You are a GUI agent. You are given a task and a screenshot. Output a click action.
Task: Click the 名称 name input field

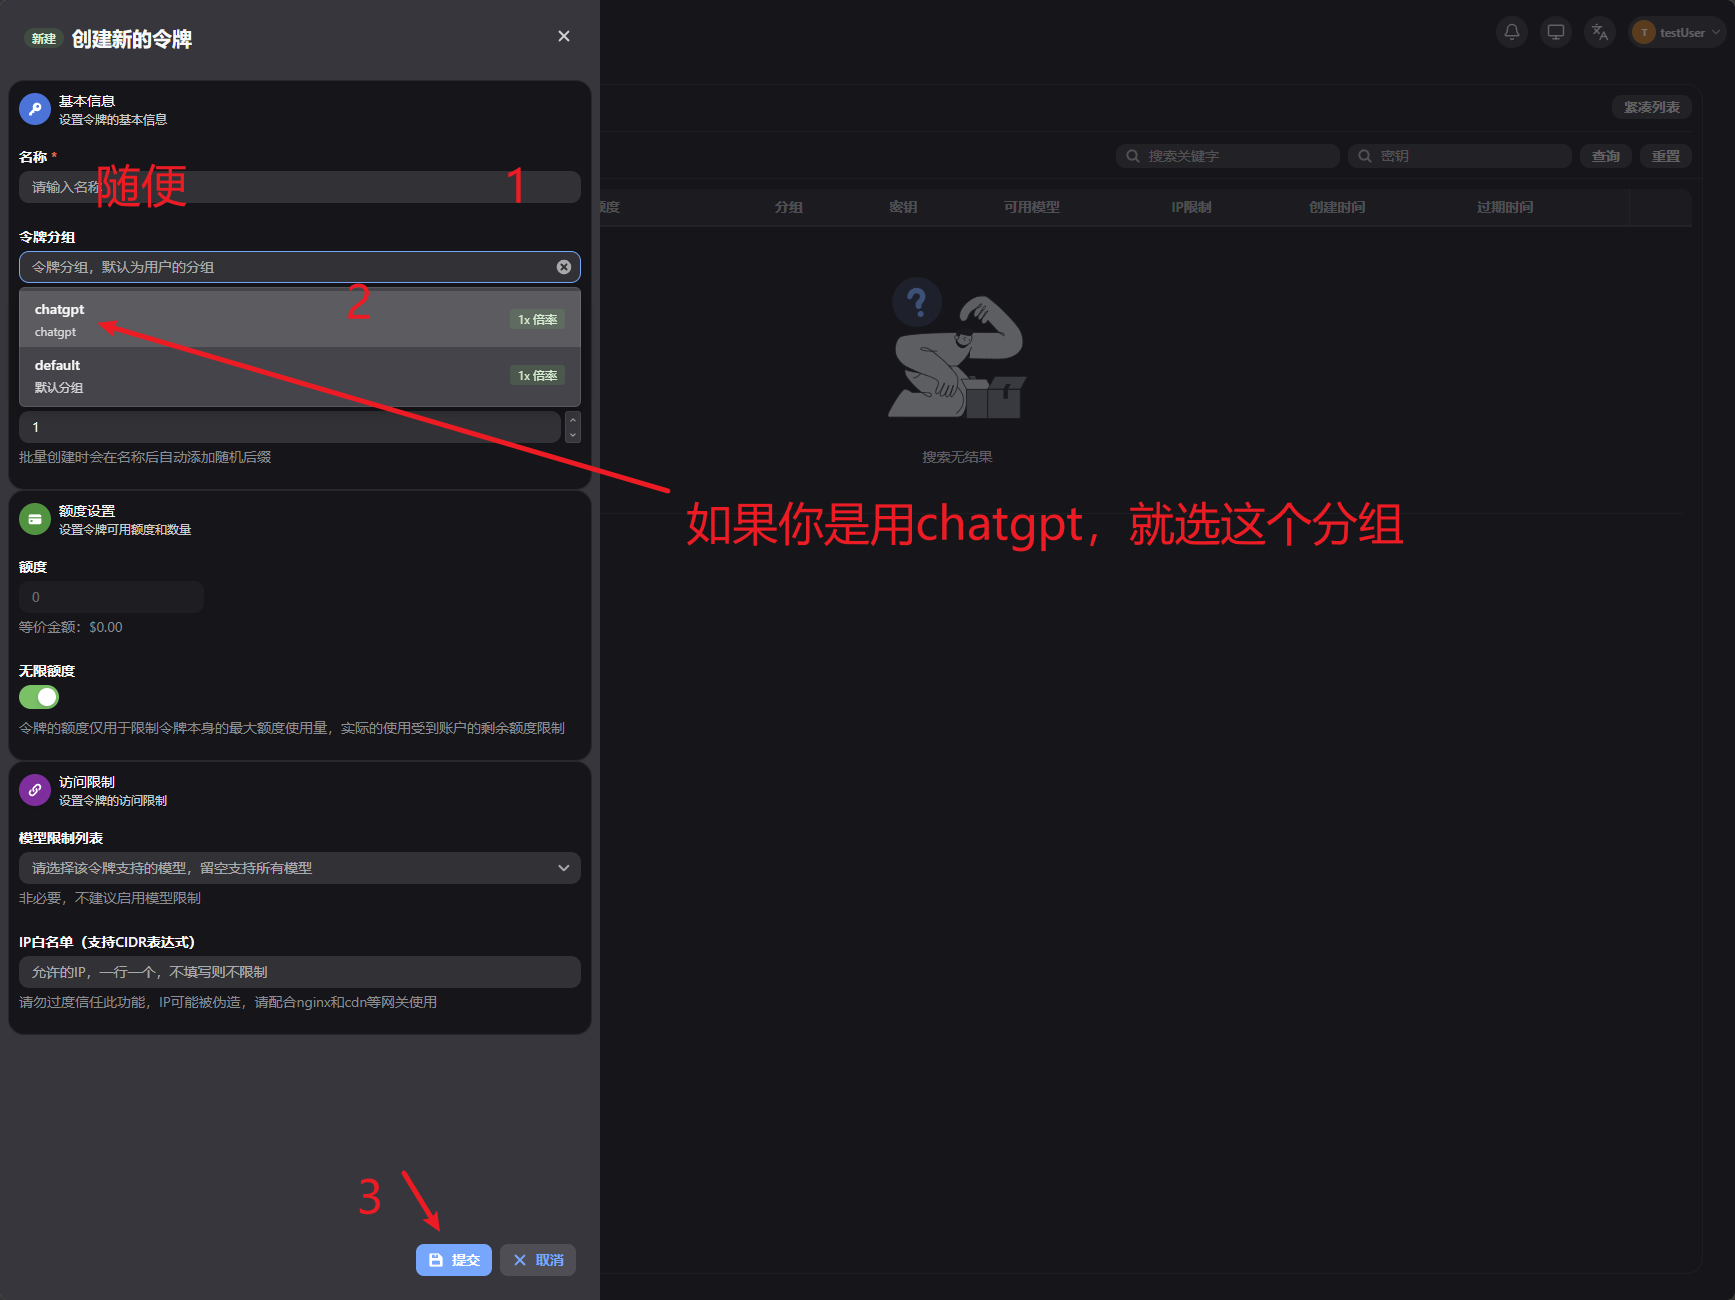click(299, 187)
